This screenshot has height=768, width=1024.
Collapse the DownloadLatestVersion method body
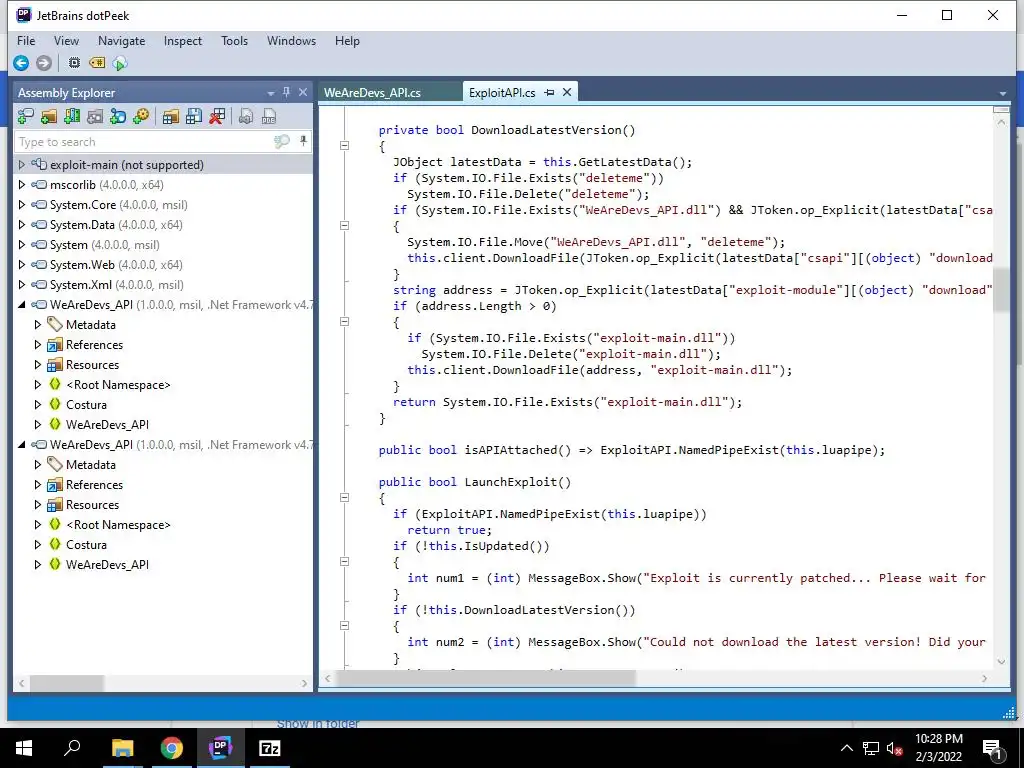point(345,146)
